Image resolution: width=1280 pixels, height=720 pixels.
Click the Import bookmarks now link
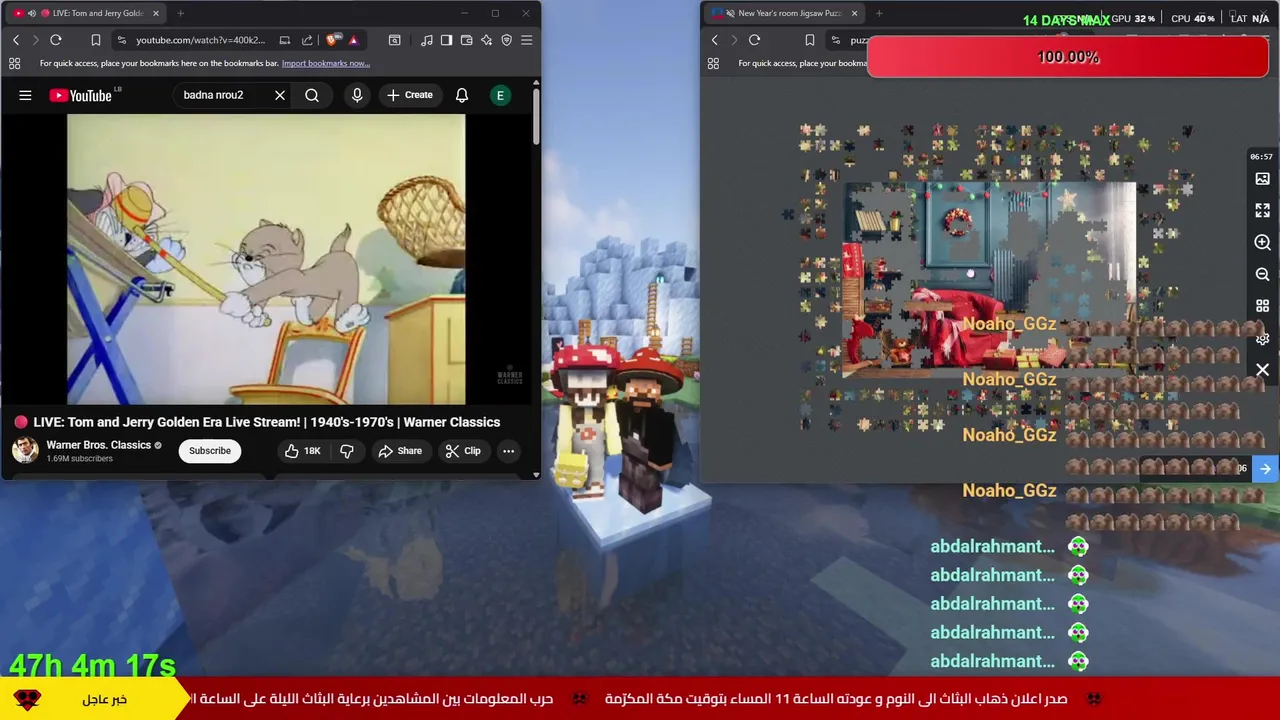coord(326,63)
